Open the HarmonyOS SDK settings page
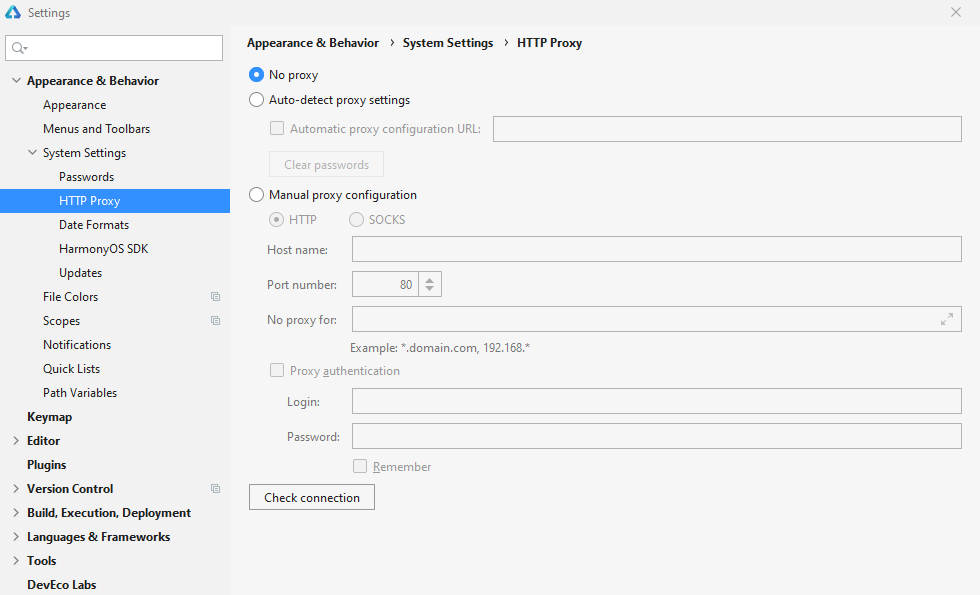Image resolution: width=980 pixels, height=595 pixels. coord(103,249)
